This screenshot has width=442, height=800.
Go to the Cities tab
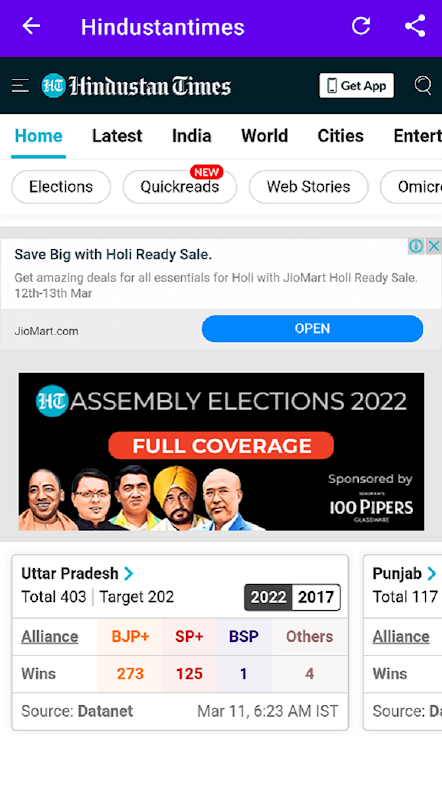click(x=340, y=136)
